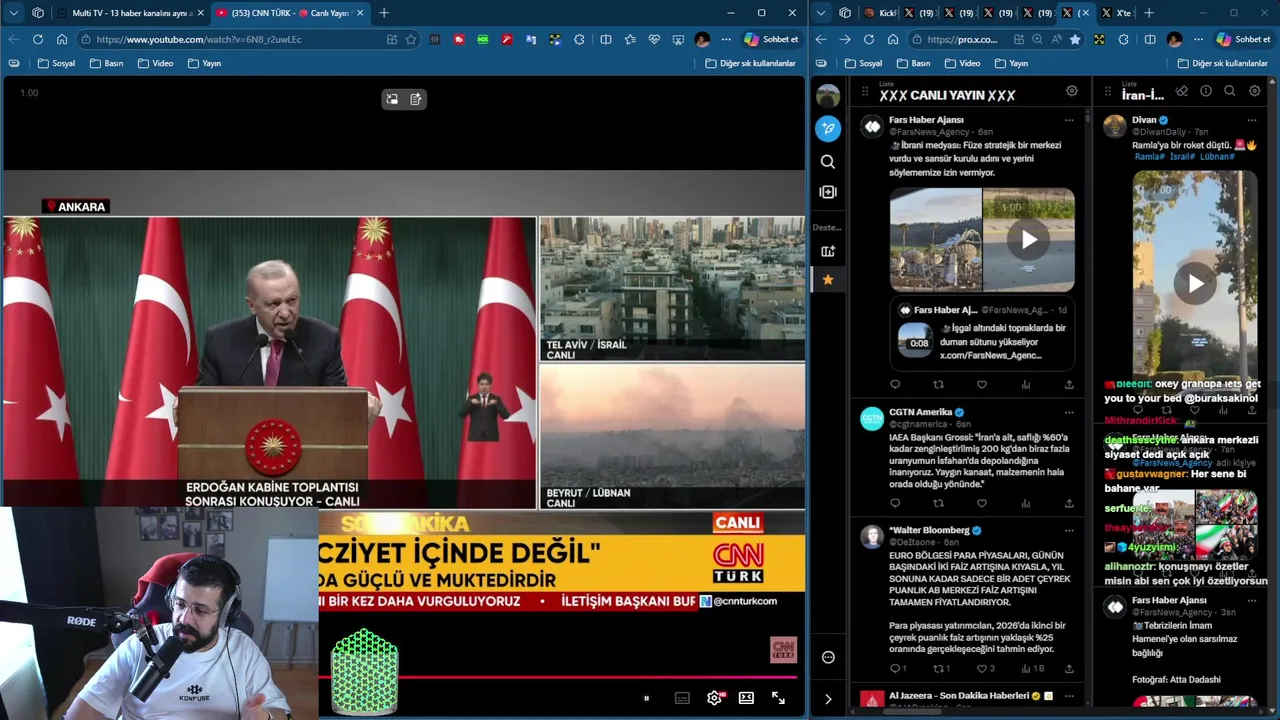The width and height of the screenshot is (1280, 720).
Task: Click Sohbet et Copilot button, left window
Action: coord(771,39)
